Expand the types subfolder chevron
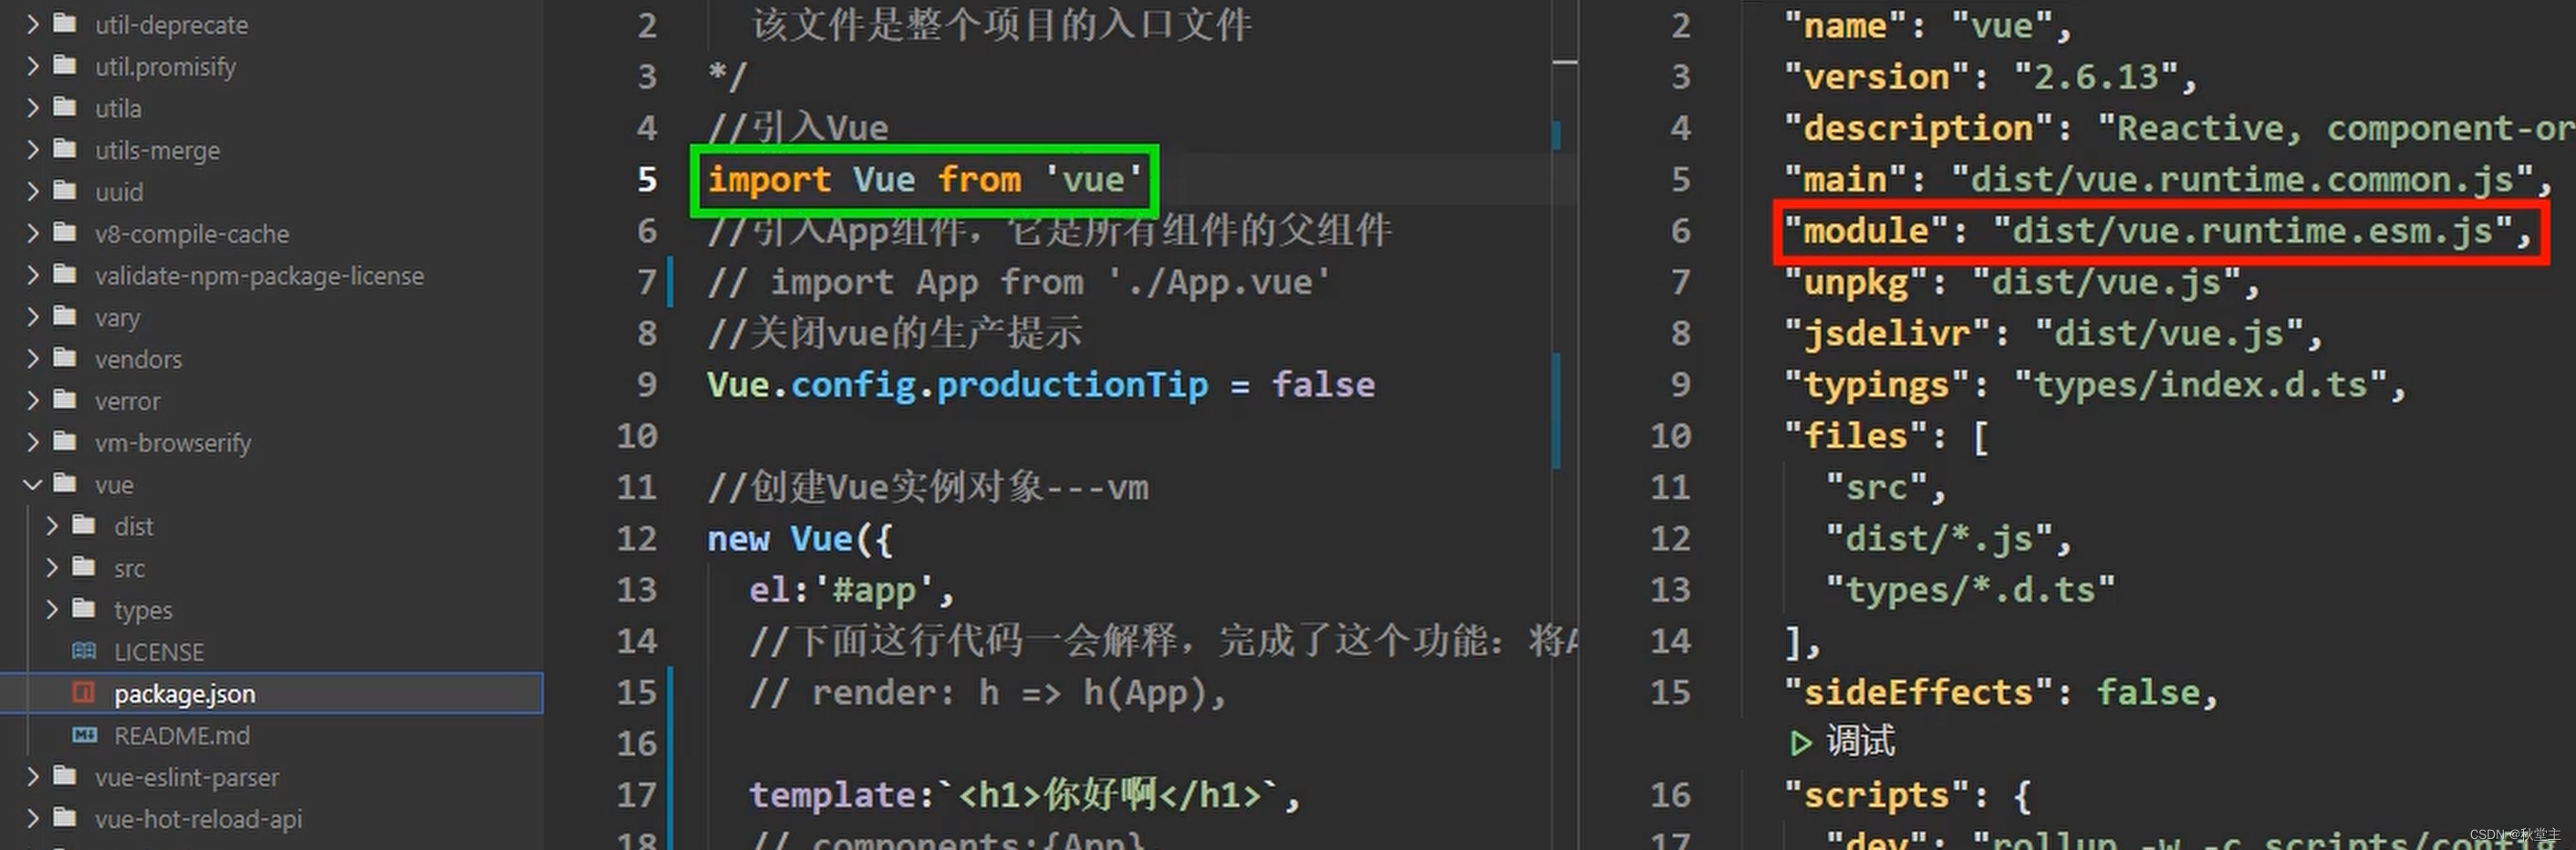The image size is (2576, 850). click(x=52, y=609)
